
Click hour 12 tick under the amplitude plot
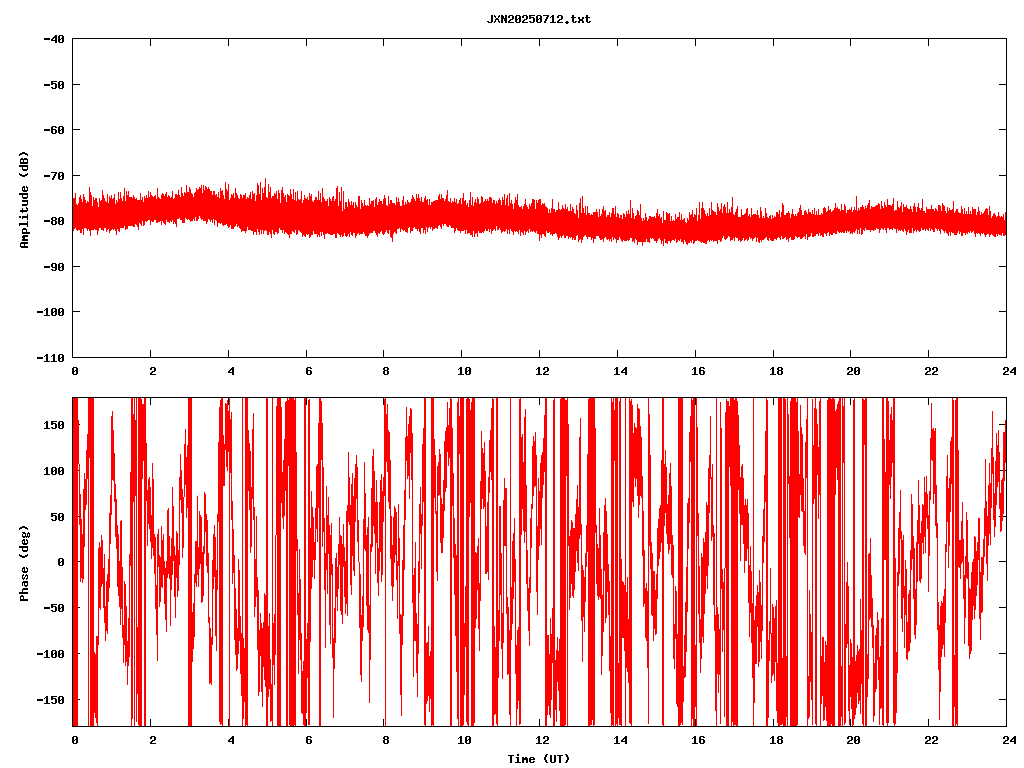pyautogui.click(x=542, y=372)
